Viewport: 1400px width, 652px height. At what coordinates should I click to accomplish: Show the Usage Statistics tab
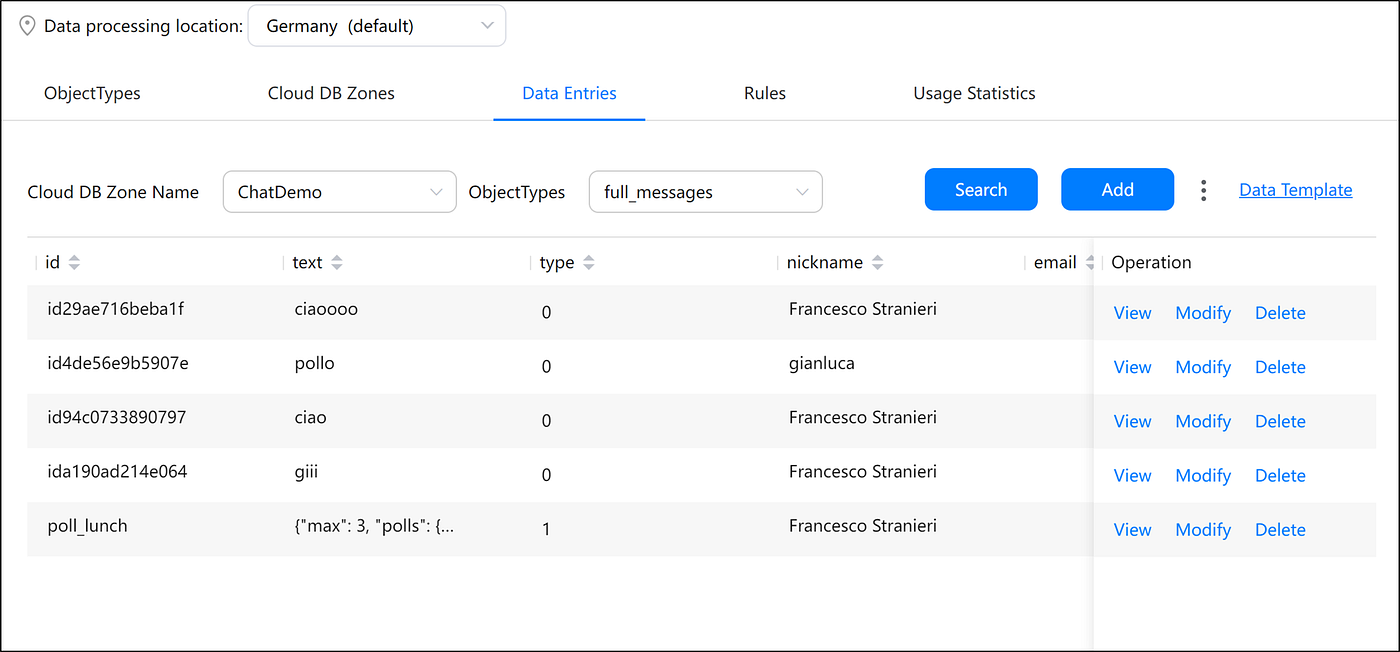tap(974, 94)
